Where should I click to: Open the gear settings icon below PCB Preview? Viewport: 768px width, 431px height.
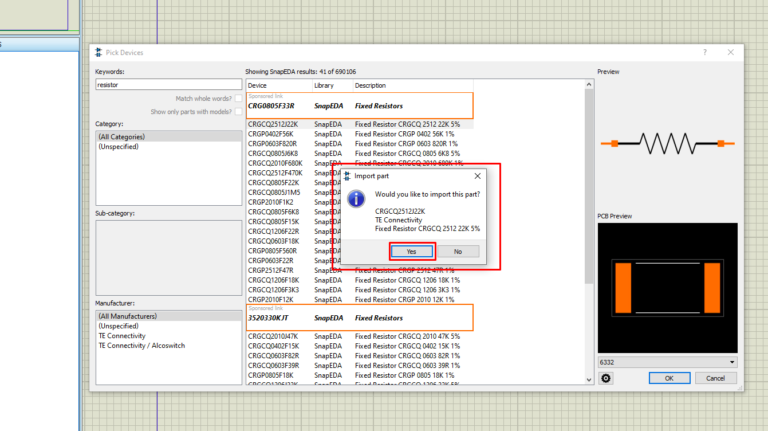point(606,378)
